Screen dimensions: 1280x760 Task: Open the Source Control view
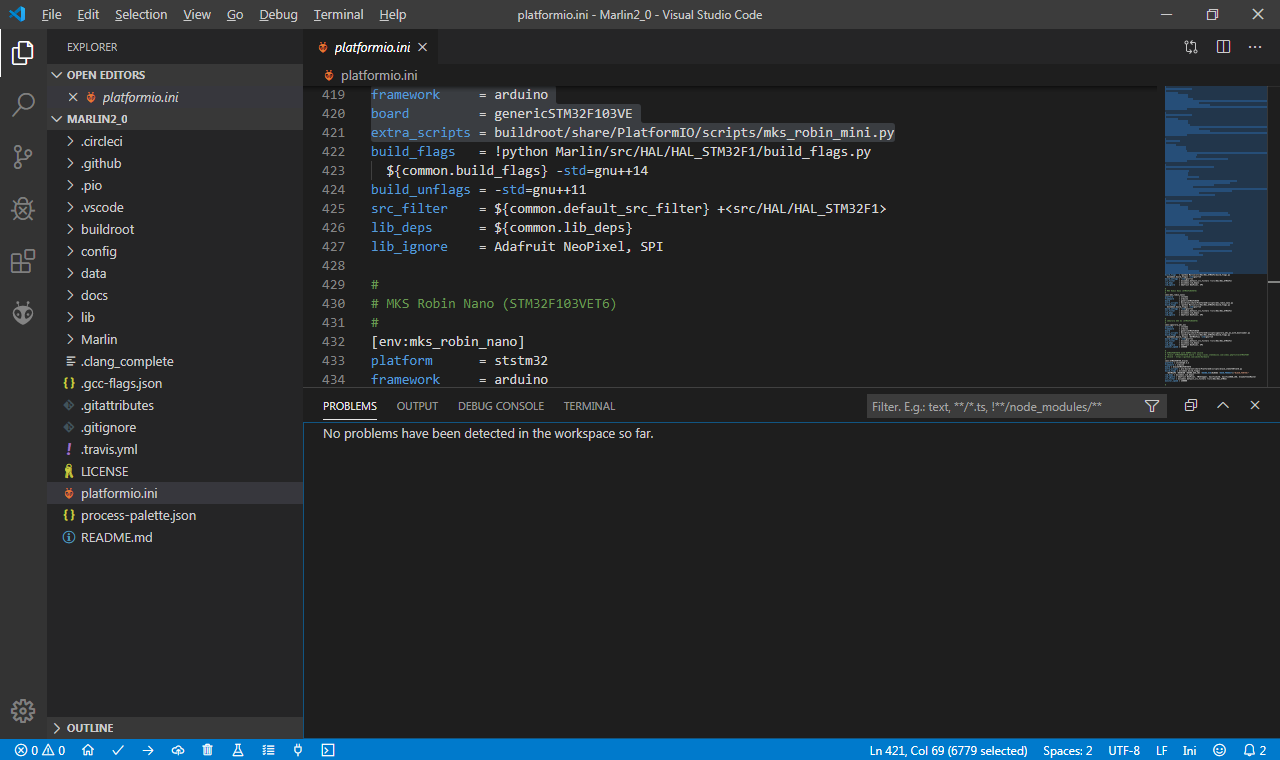pyautogui.click(x=23, y=156)
